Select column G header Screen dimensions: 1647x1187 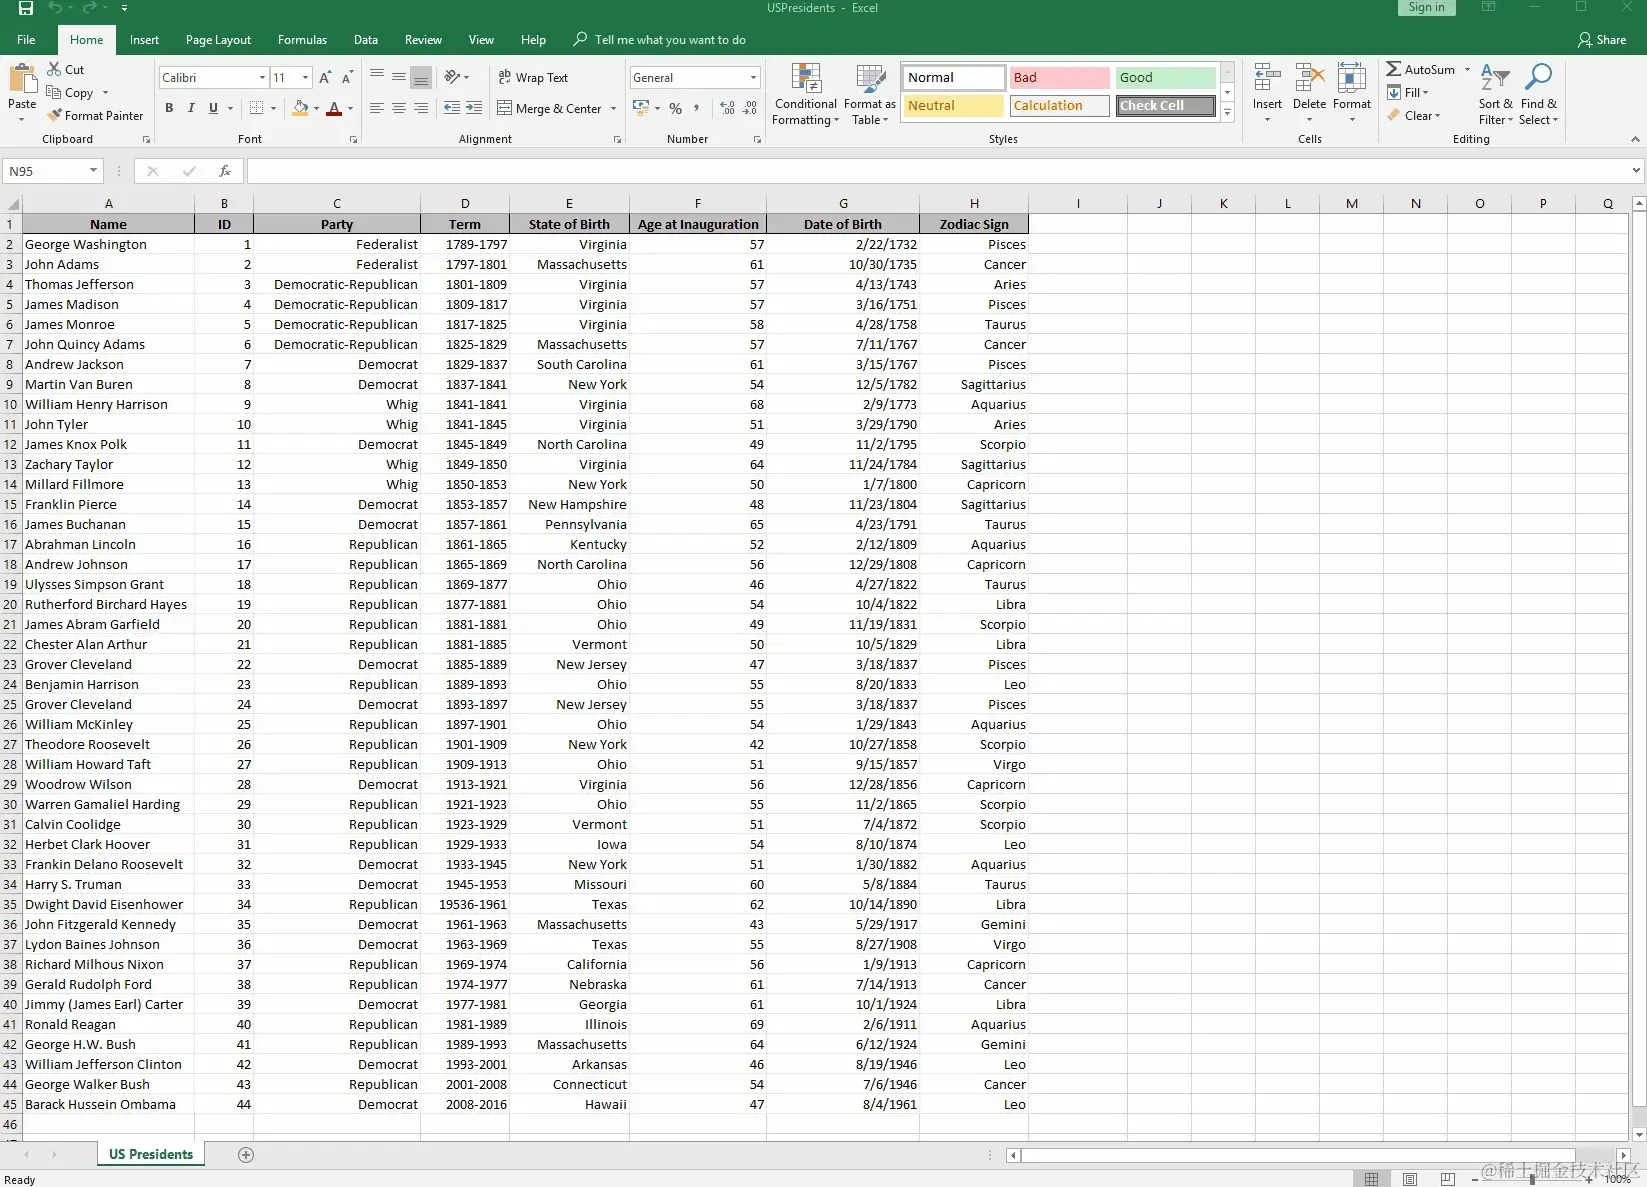[x=843, y=203]
